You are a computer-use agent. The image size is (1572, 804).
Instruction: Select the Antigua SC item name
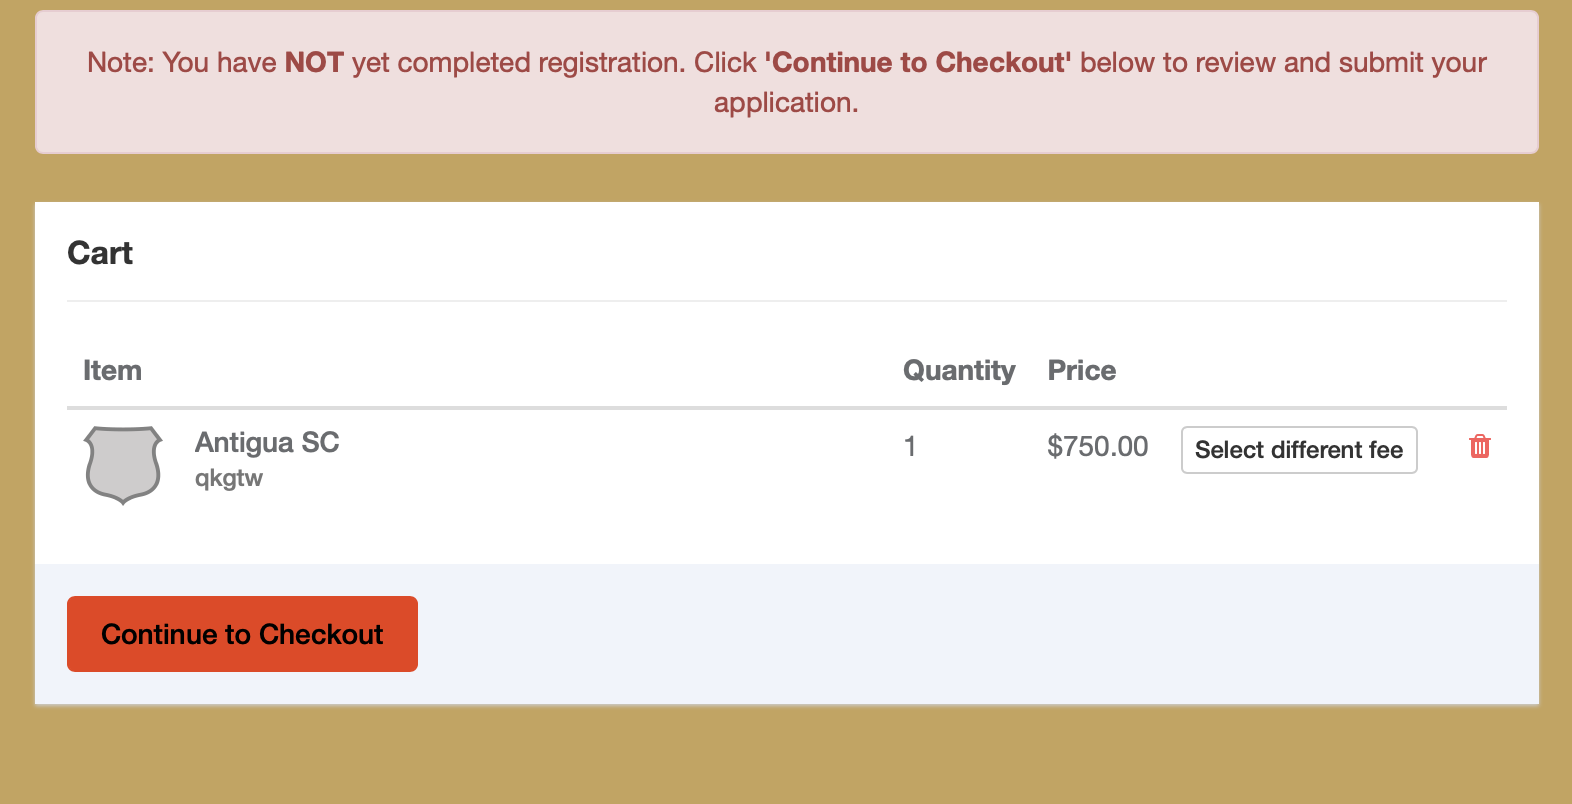267,442
